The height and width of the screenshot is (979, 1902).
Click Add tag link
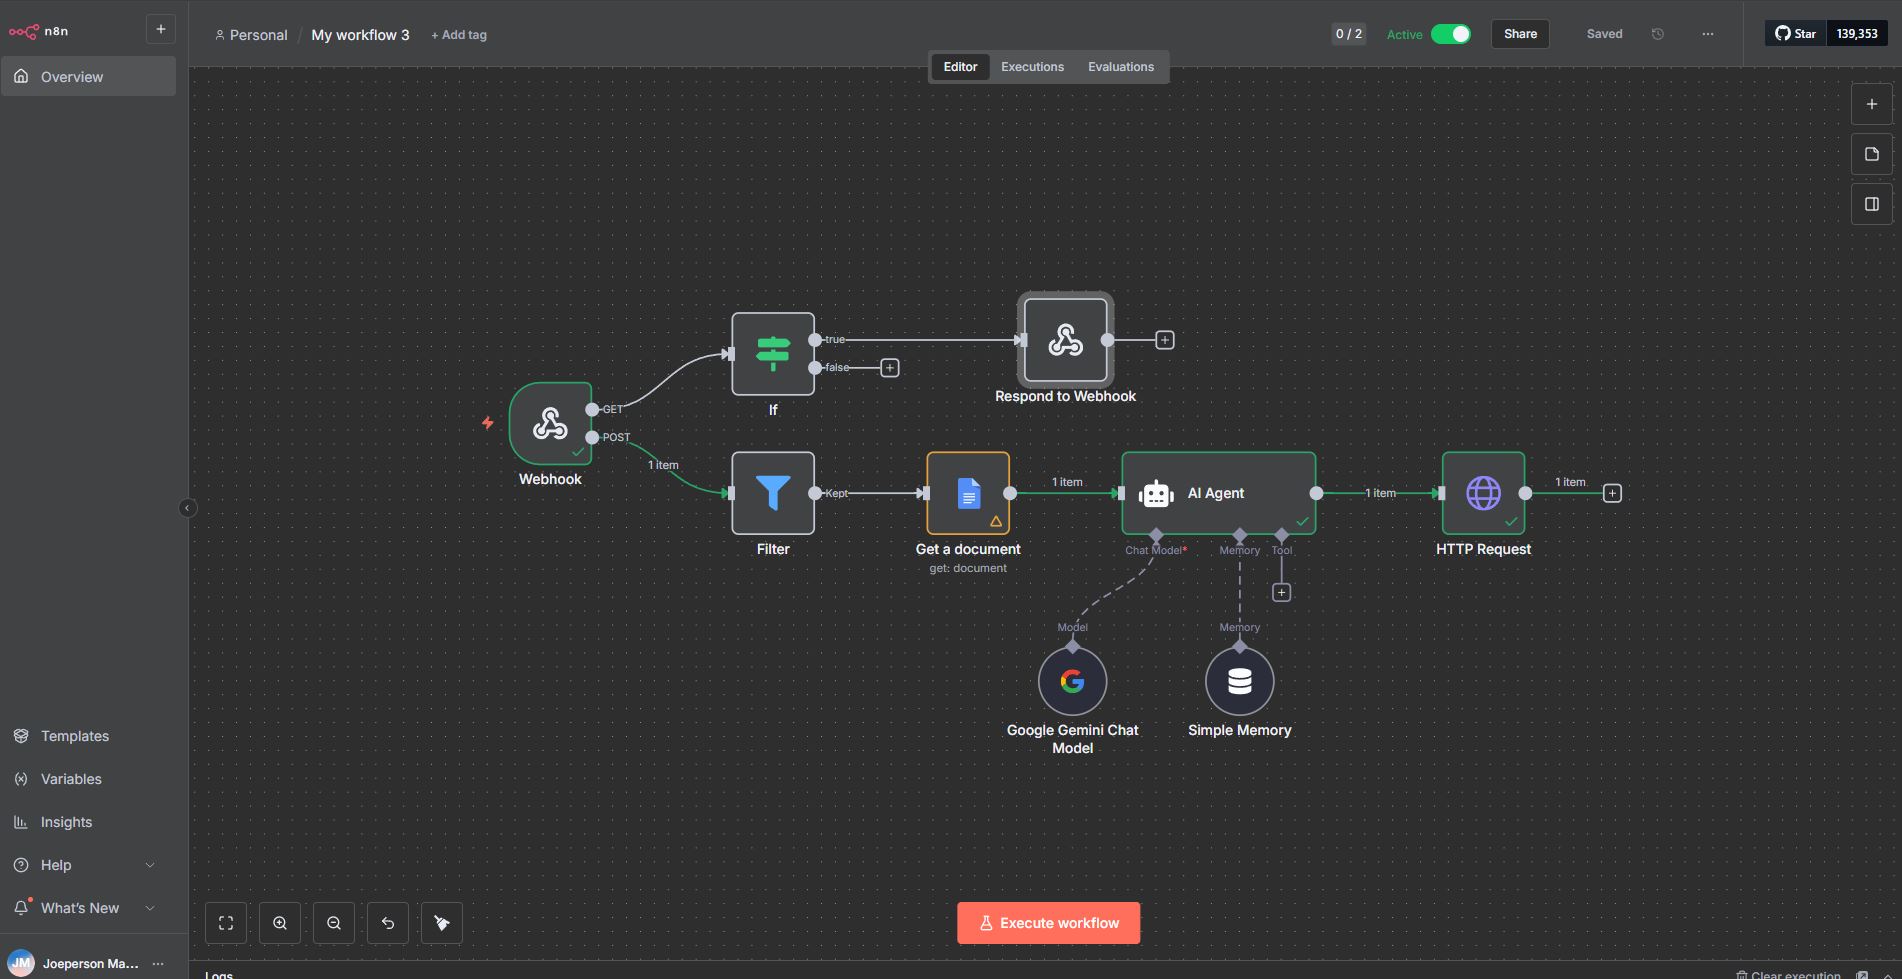[459, 35]
